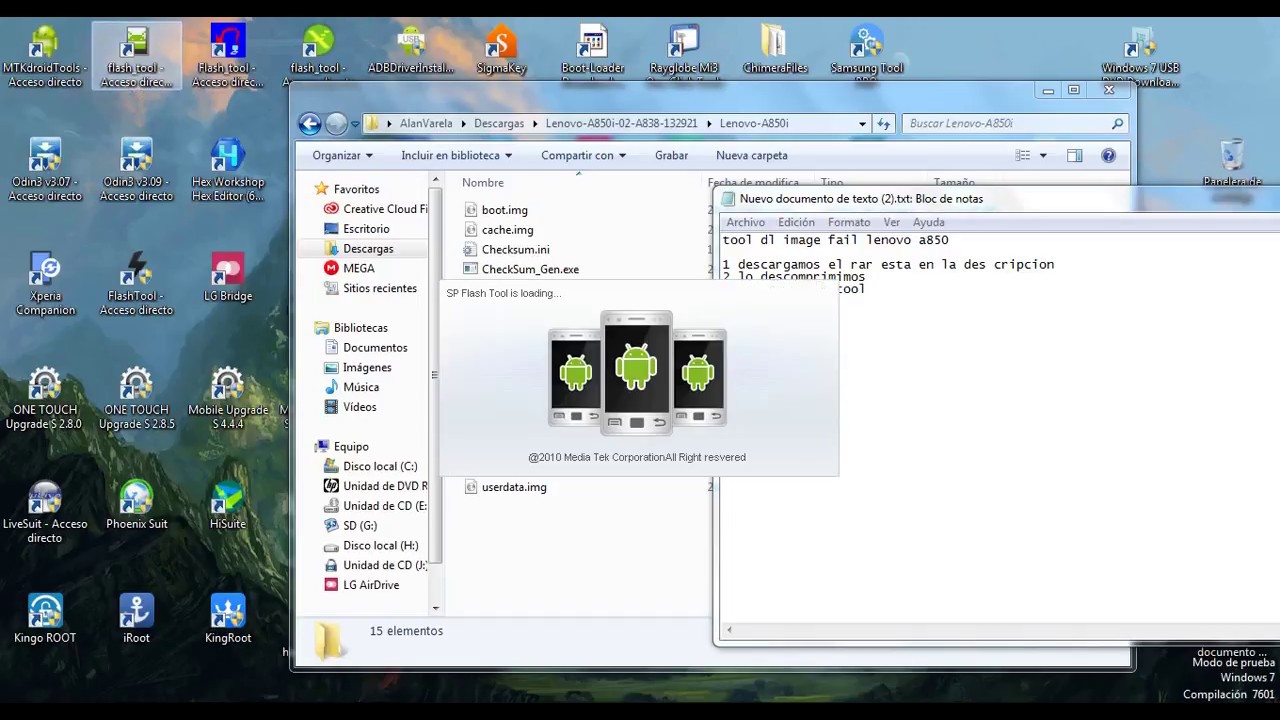1280x720 pixels.
Task: Open Formato menu in Notepad
Action: tap(849, 222)
